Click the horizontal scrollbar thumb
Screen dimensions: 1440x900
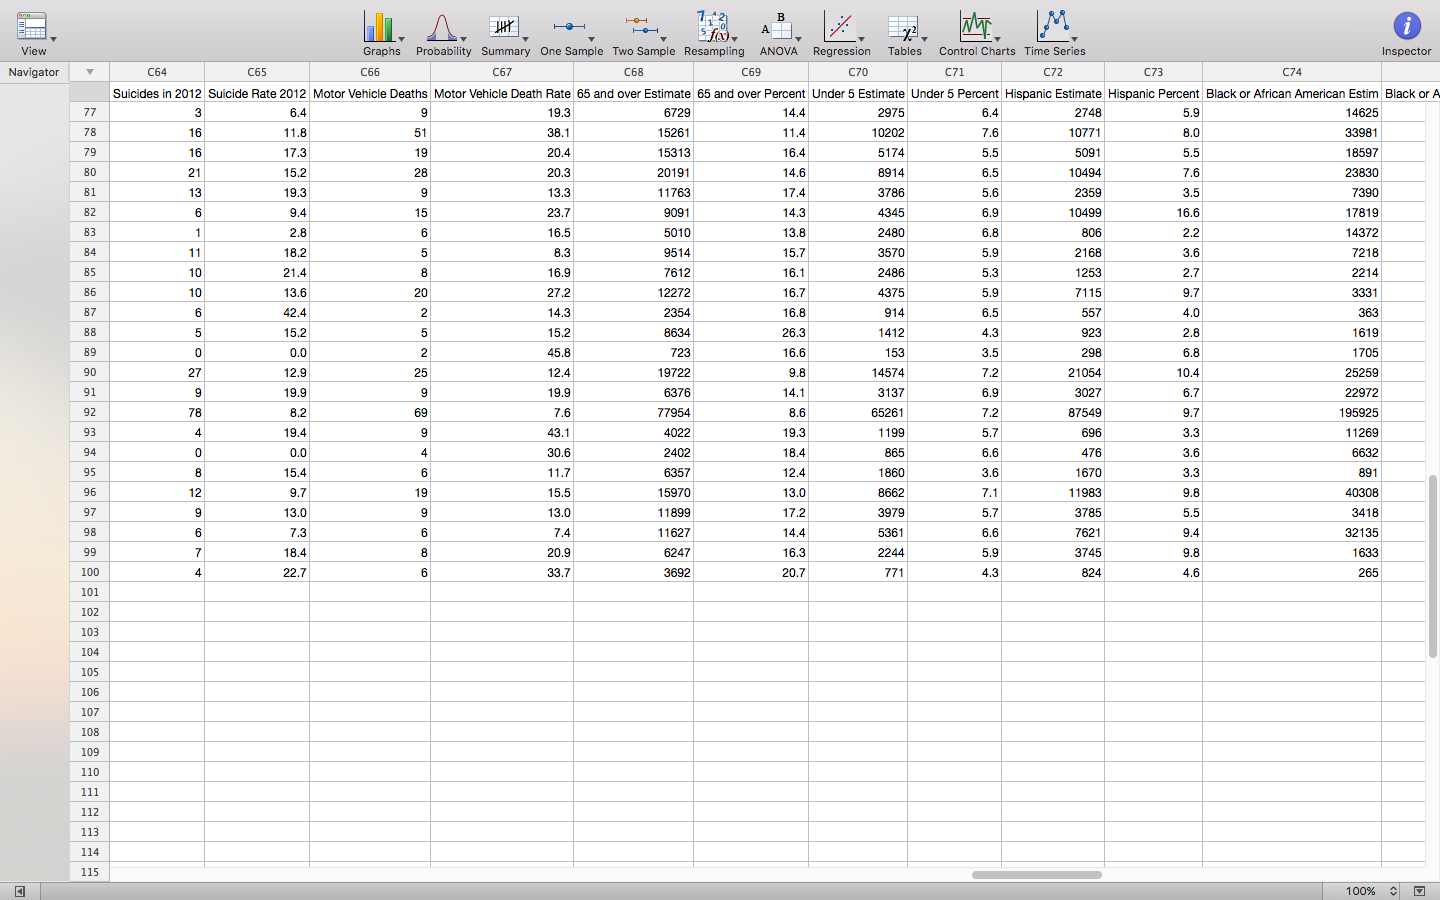[x=1037, y=875]
